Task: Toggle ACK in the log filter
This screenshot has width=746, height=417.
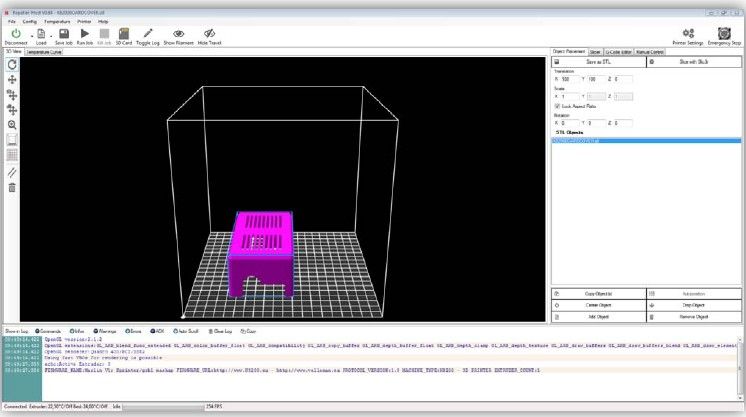Action: pos(157,331)
